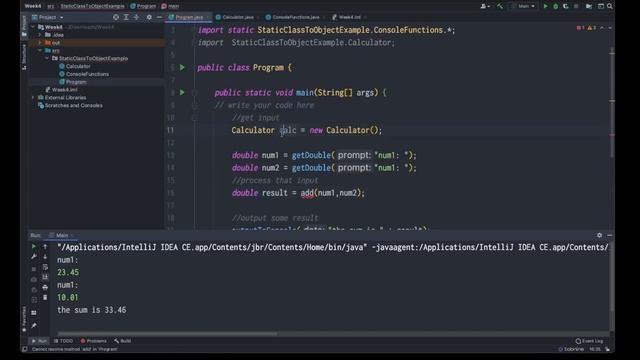
Task: Open Run panel settings gear
Action: [599, 235]
